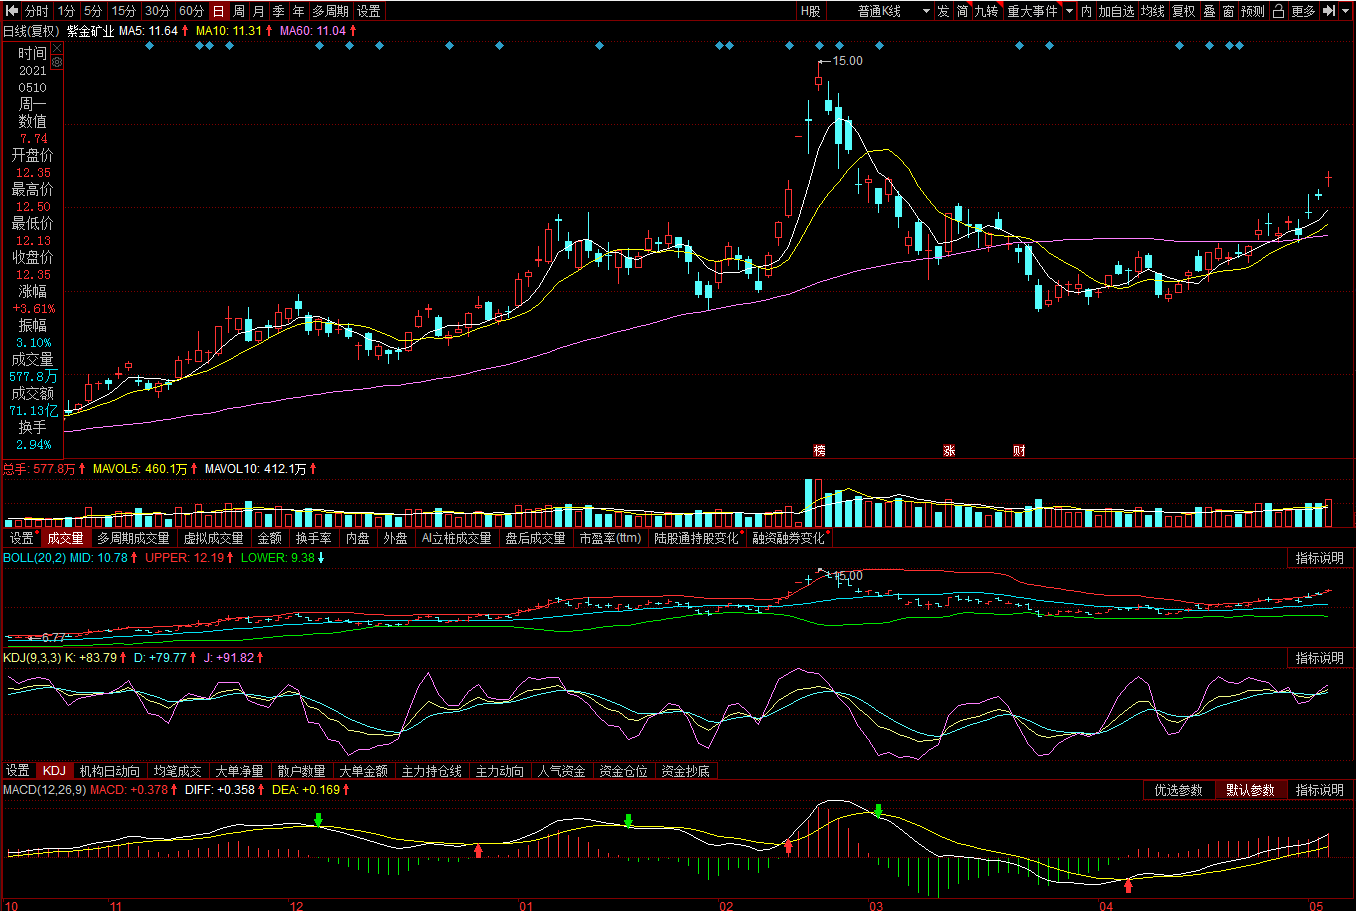Select the 60分 period
Screen dimensions: 1356x911
tap(191, 11)
